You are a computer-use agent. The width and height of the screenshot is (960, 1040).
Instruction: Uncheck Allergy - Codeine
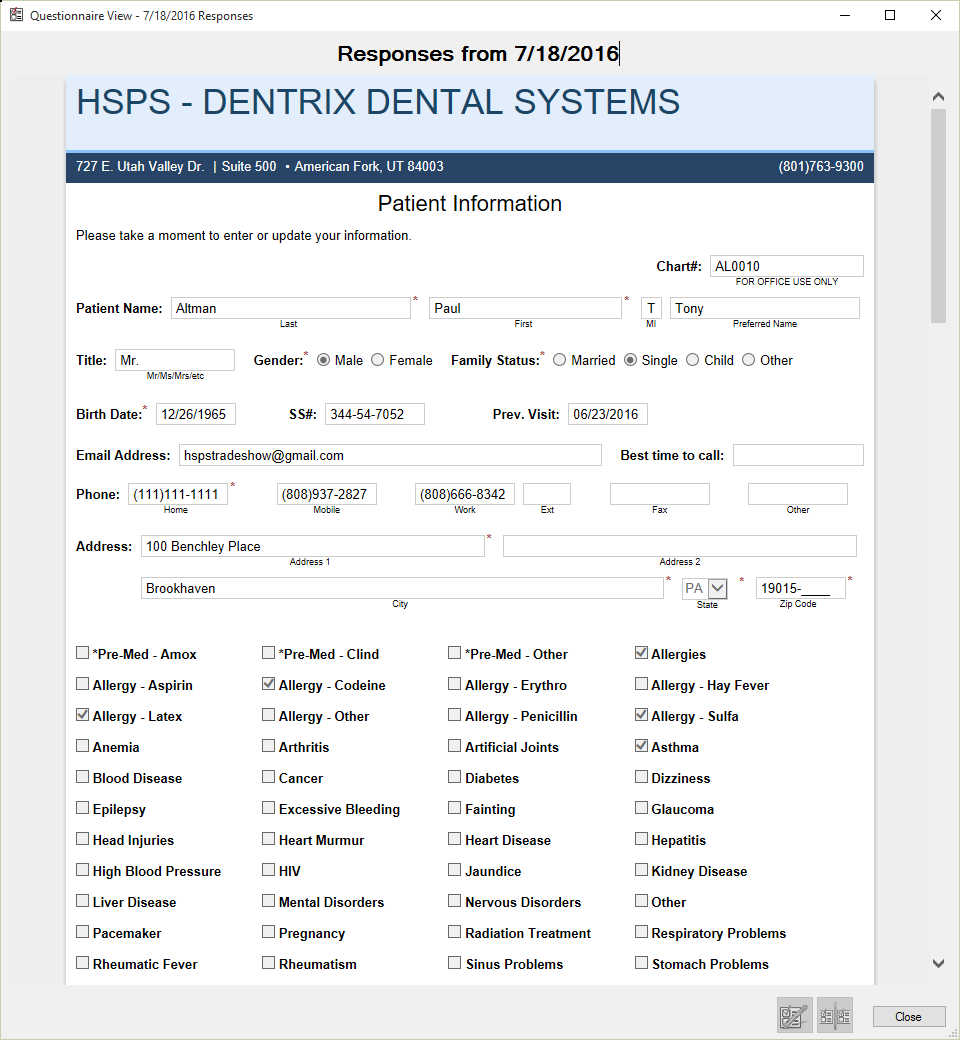pyautogui.click(x=268, y=684)
